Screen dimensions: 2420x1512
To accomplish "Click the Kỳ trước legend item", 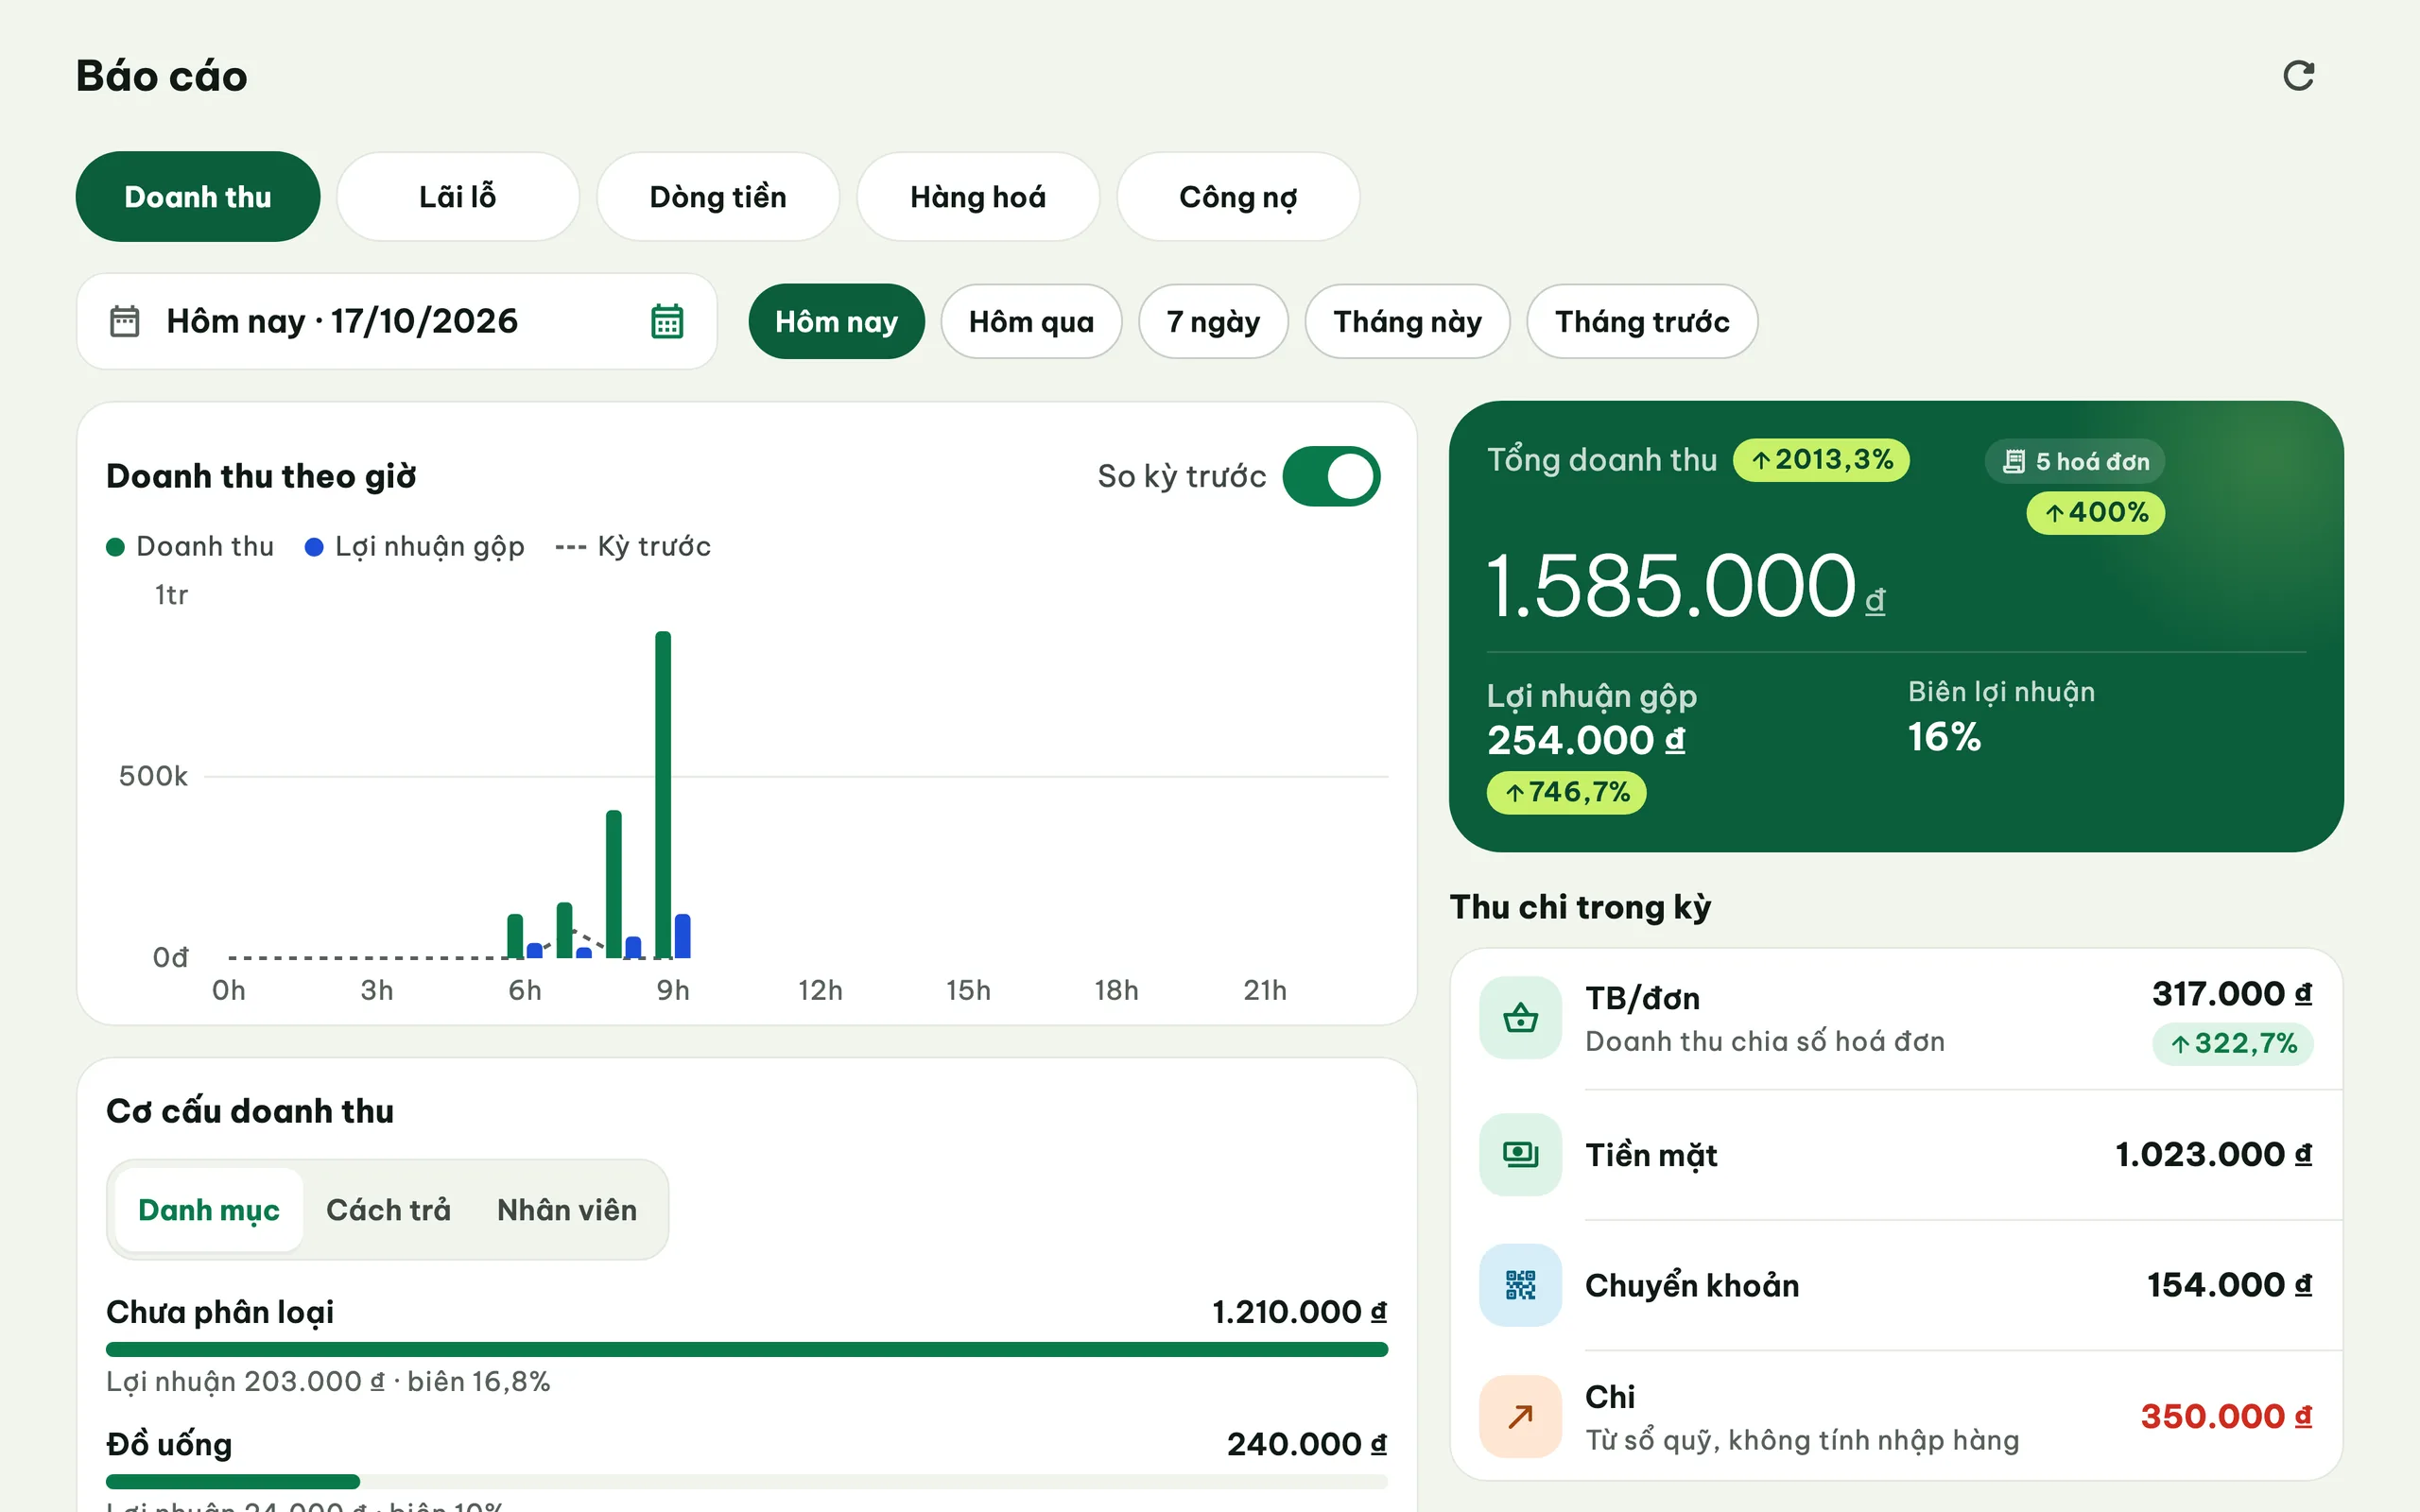I will coord(633,546).
